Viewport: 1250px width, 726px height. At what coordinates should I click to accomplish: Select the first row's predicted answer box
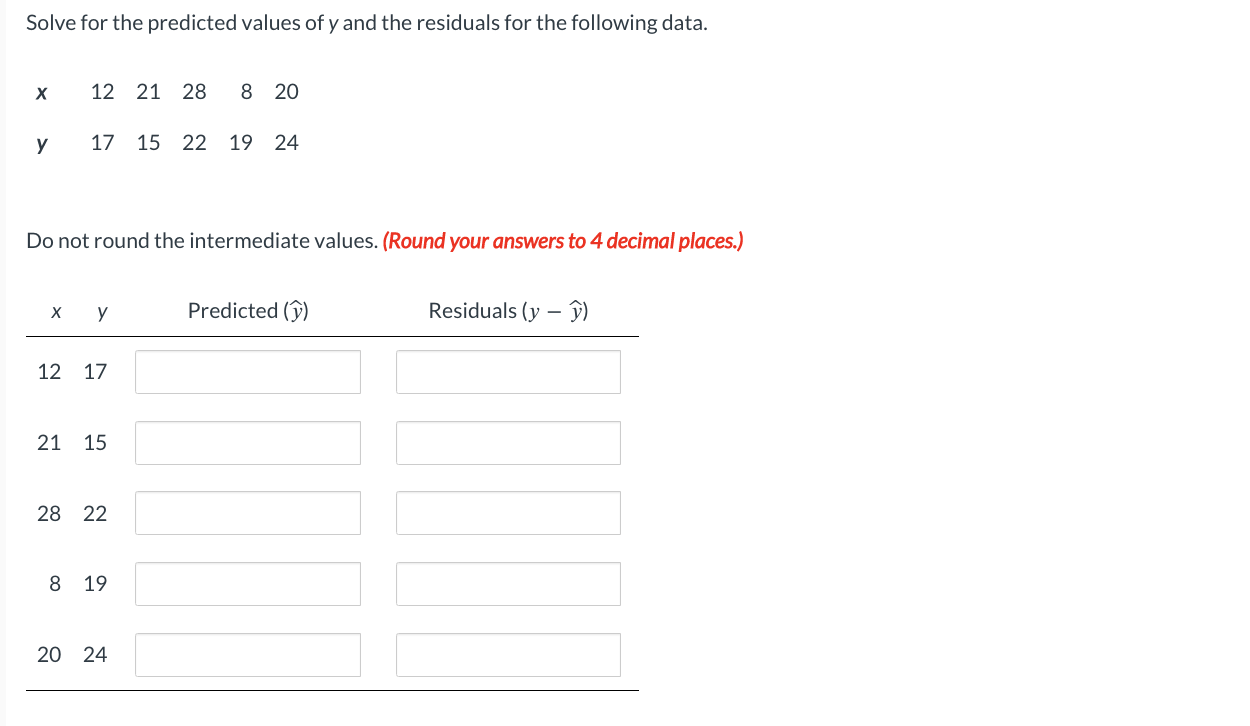(x=248, y=371)
